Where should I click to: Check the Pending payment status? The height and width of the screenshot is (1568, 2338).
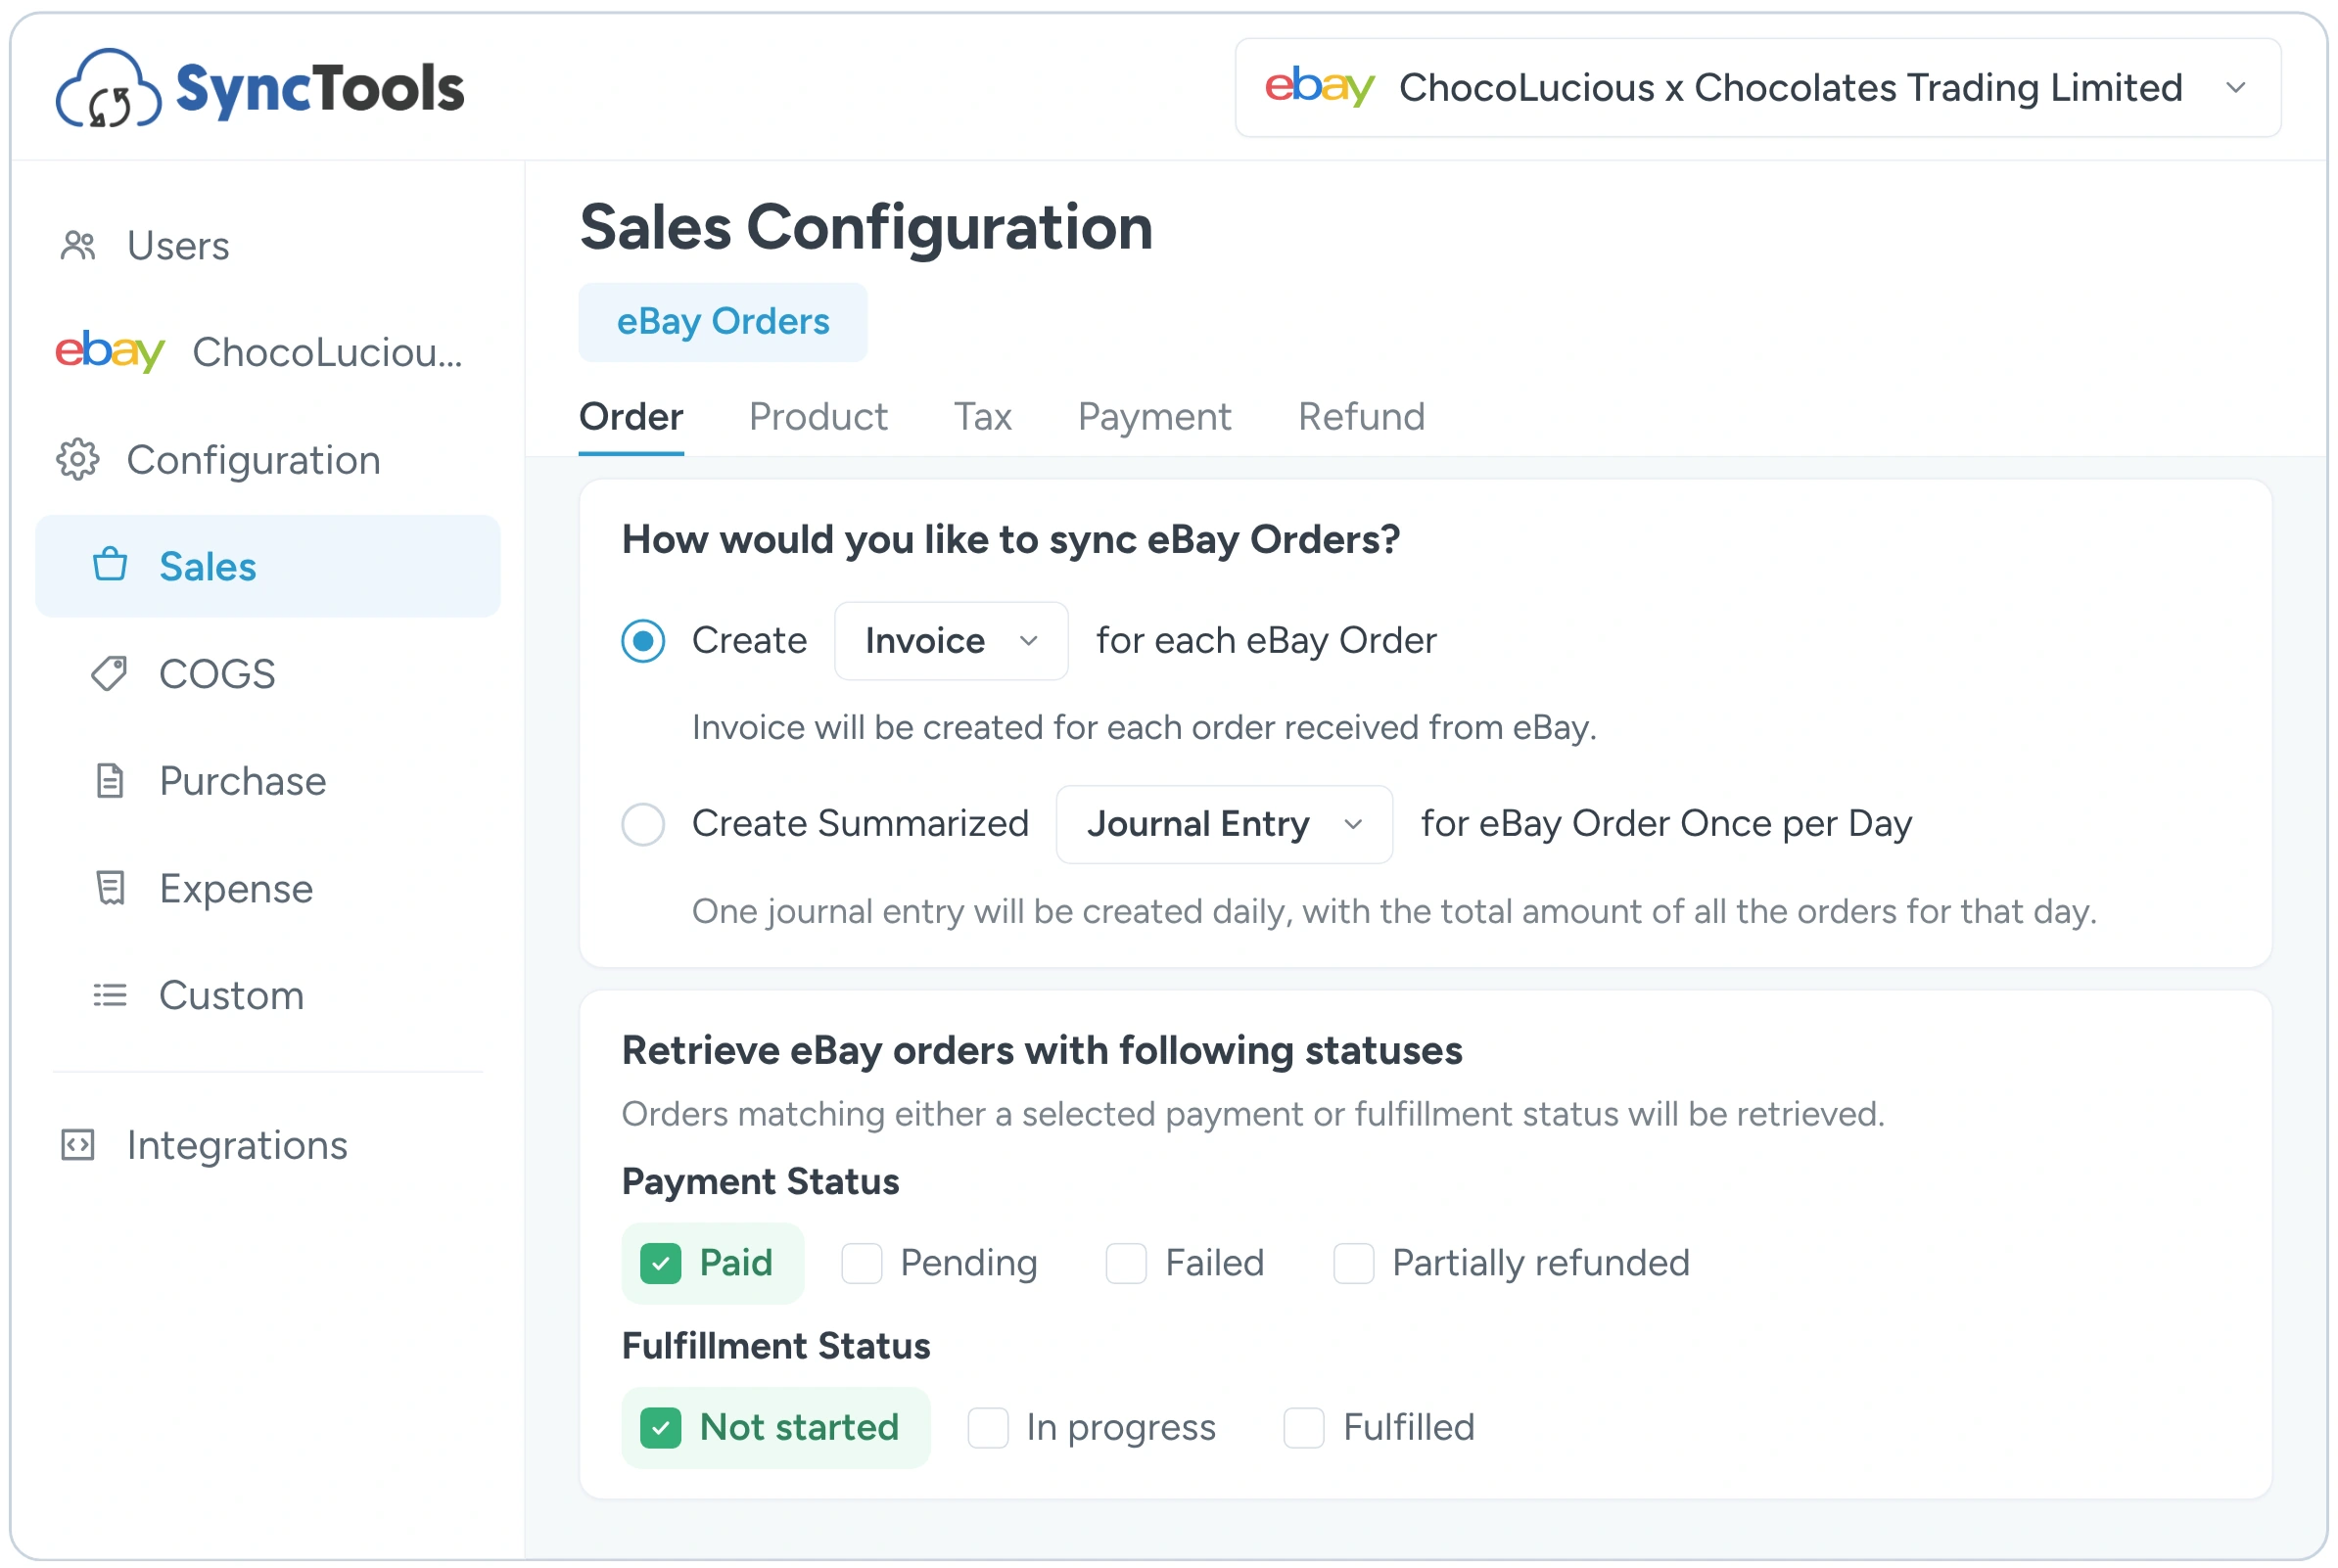[861, 1263]
